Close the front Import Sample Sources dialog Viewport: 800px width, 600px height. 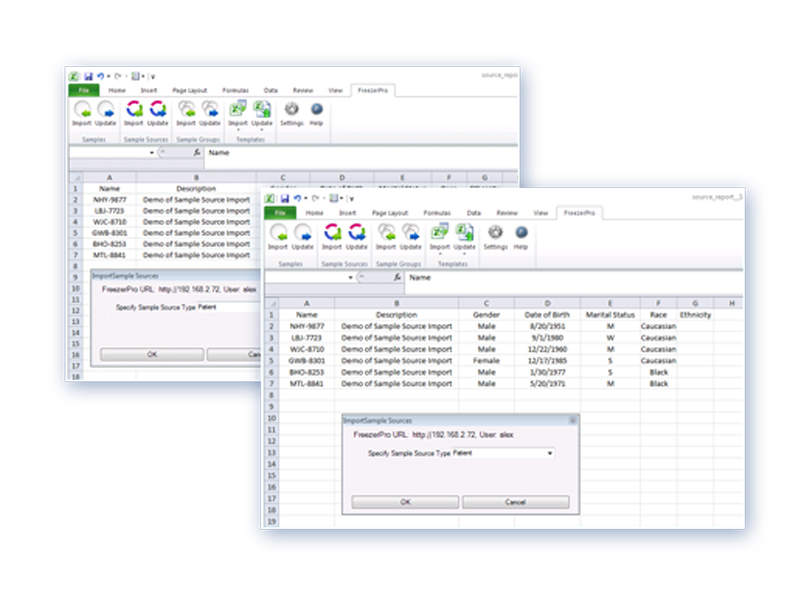573,420
